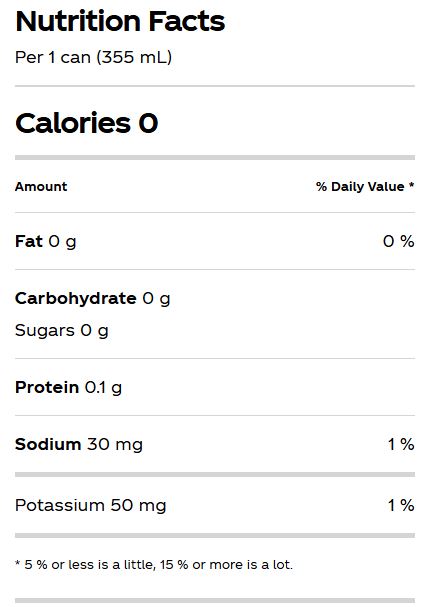The height and width of the screenshot is (607, 431).
Task: Select the Protein 0.1 g row
Action: point(215,387)
